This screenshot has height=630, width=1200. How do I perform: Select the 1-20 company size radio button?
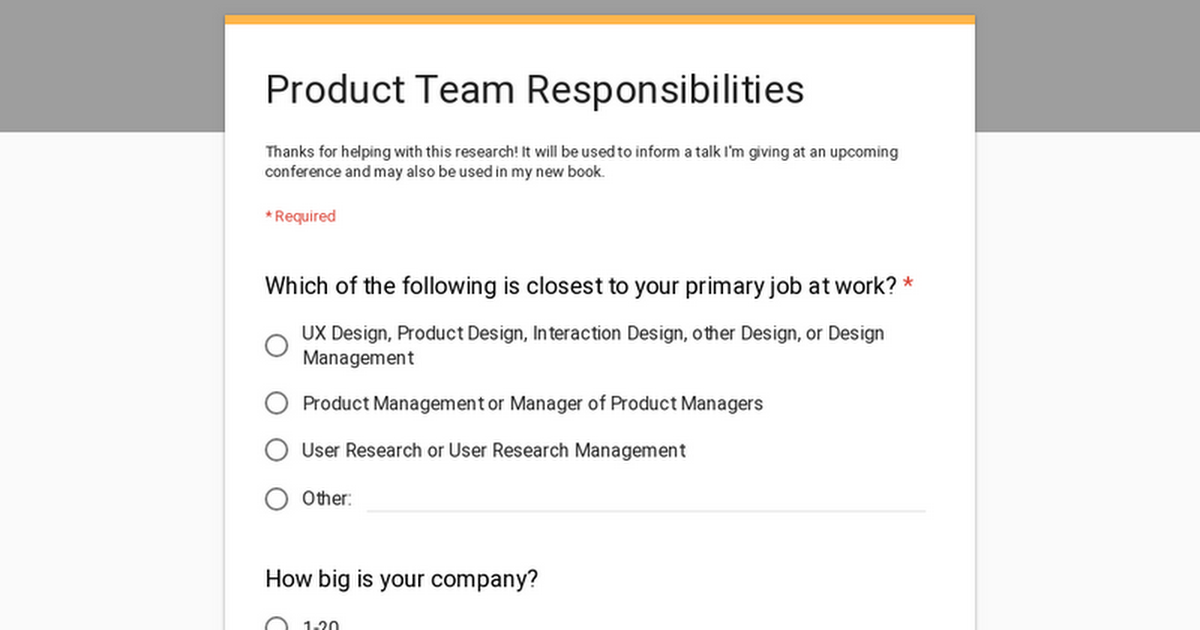click(x=276, y=626)
